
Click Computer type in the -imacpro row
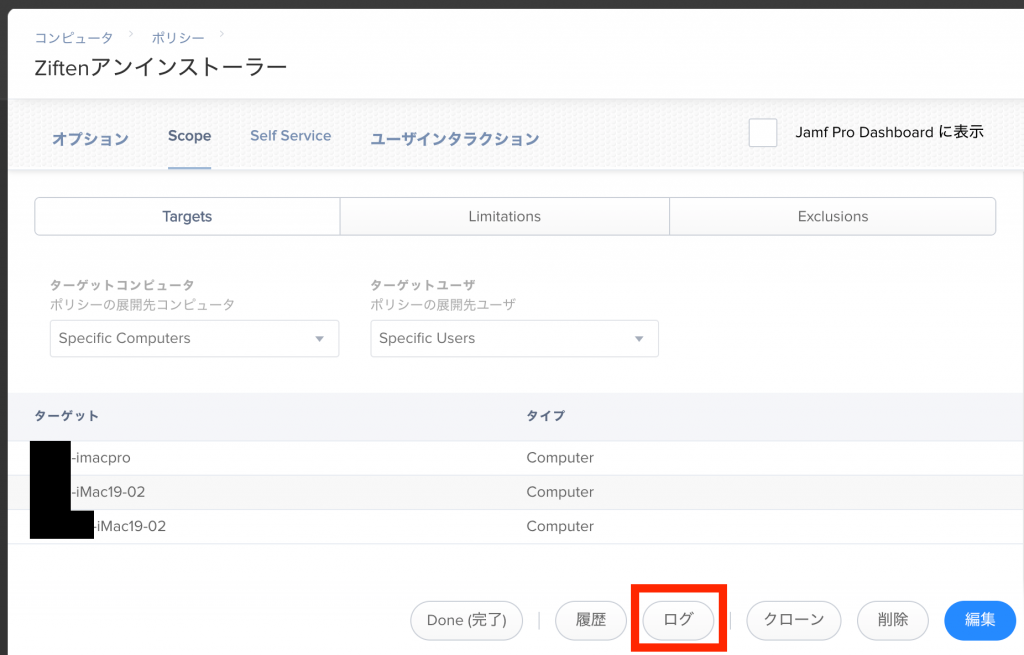click(x=560, y=458)
